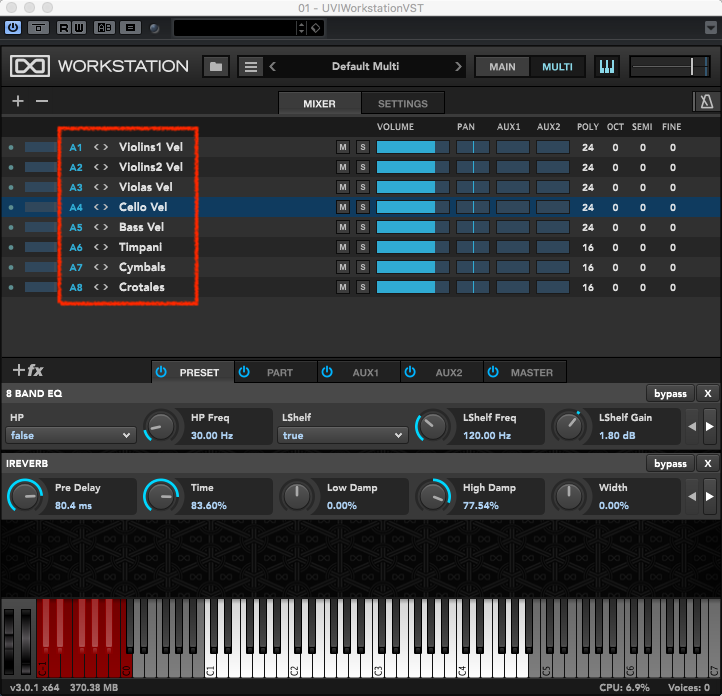Screen dimensions: 722x696
Task: Open the hamburger menu icon
Action: point(251,67)
